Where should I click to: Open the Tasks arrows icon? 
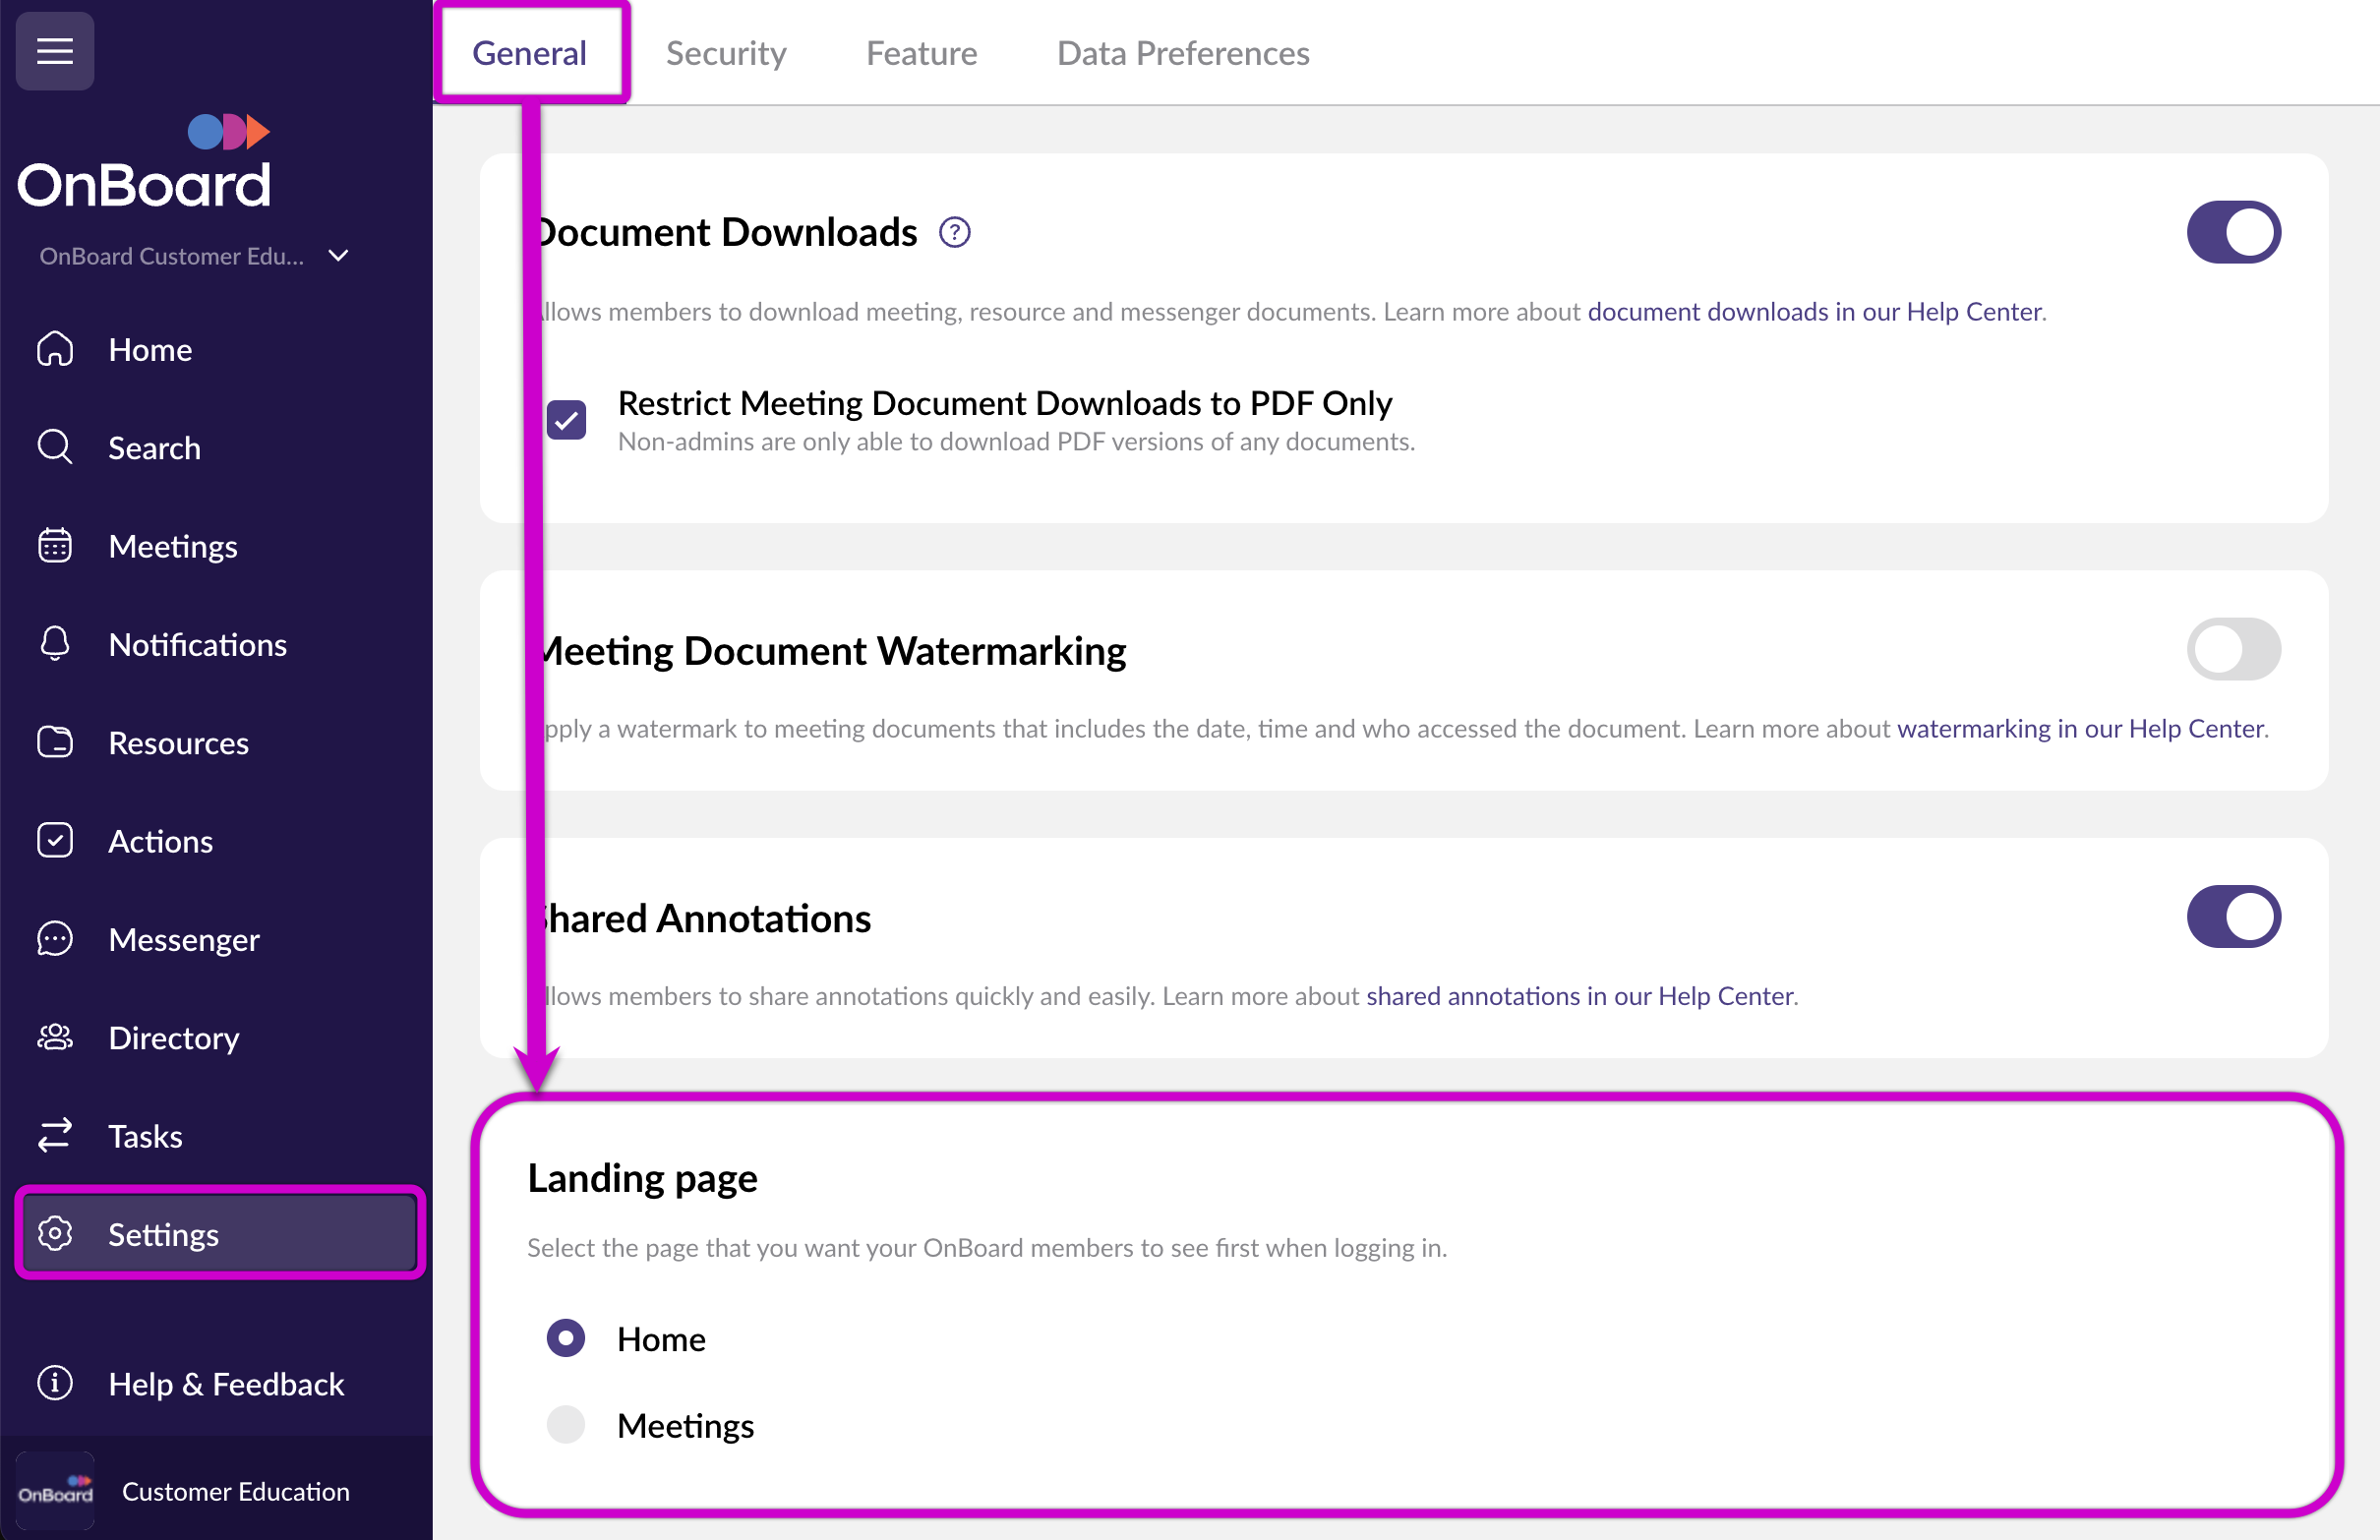[55, 1135]
